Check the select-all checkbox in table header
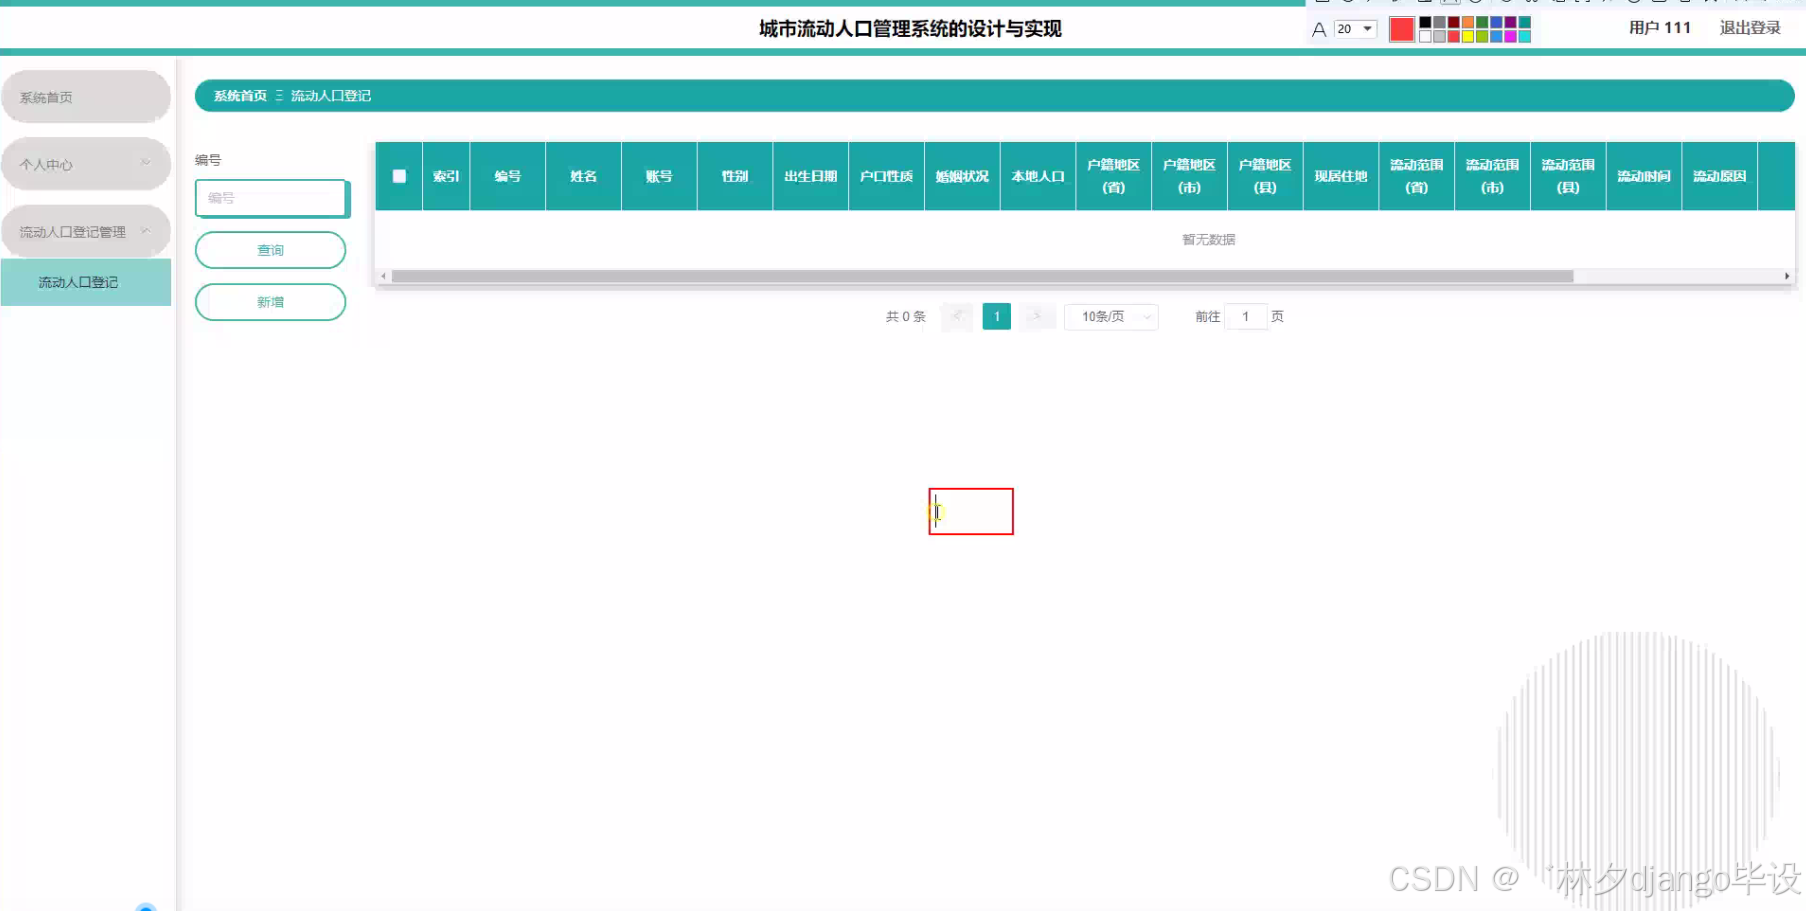 [399, 176]
